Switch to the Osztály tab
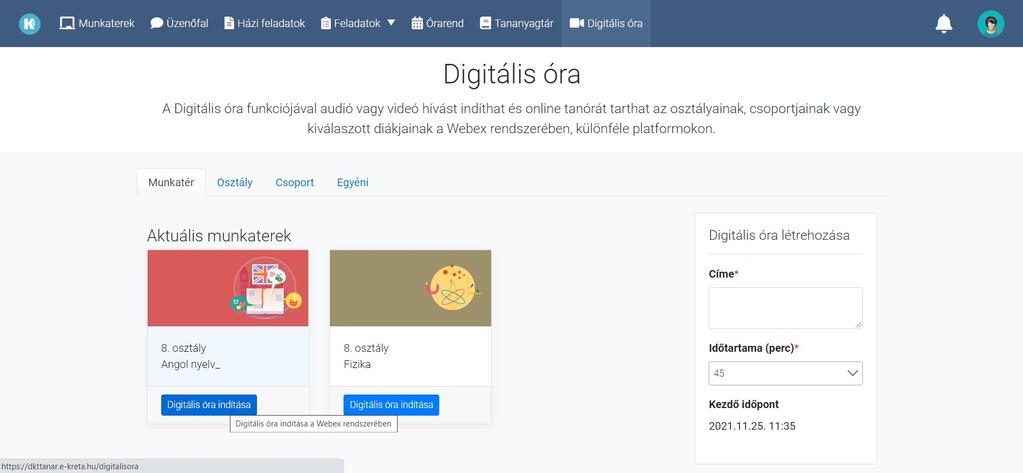 (235, 183)
